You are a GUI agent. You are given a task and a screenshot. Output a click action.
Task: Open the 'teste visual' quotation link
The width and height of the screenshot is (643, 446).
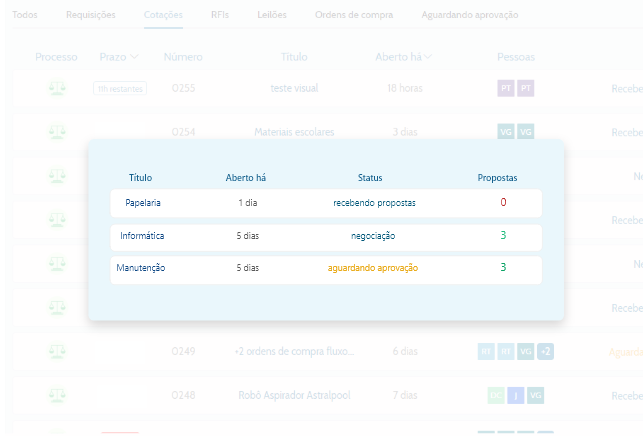point(294,88)
